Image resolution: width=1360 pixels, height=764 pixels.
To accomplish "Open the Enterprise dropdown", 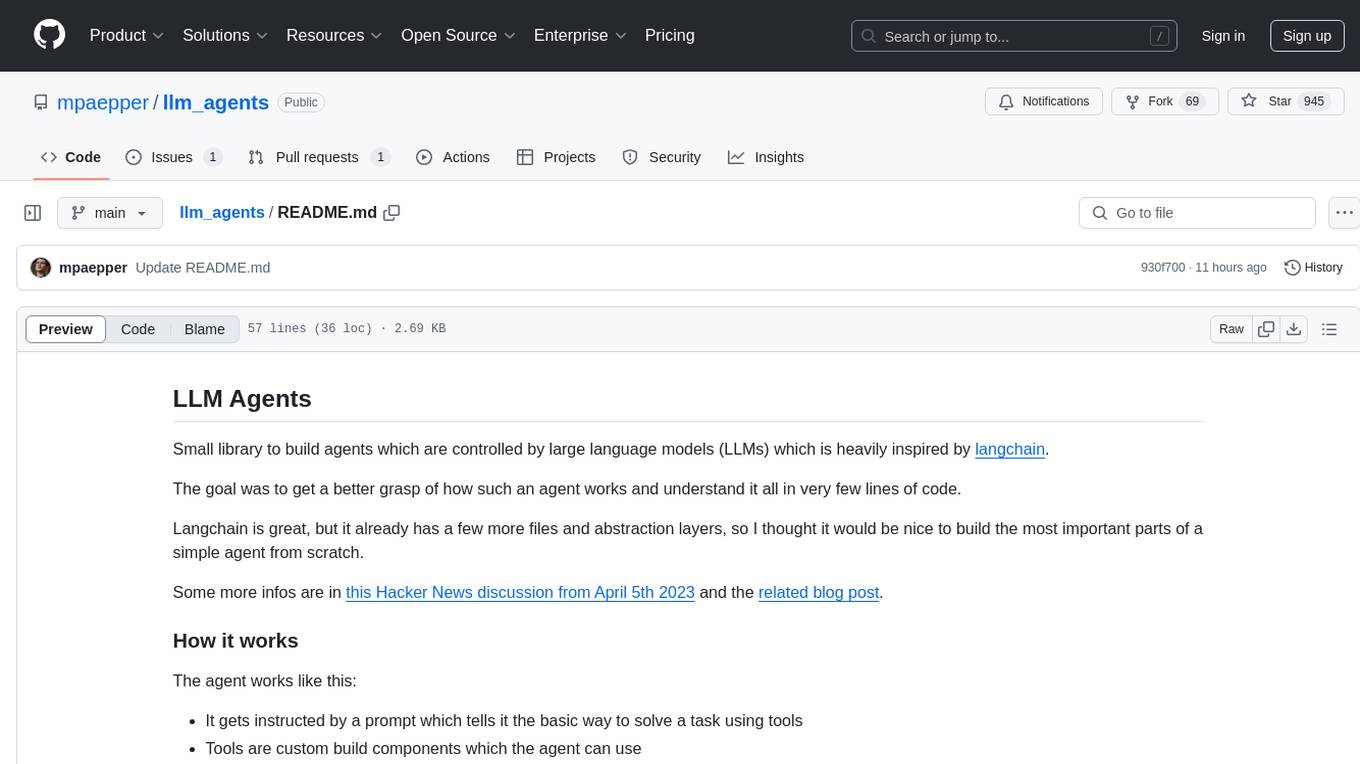I will tap(581, 35).
